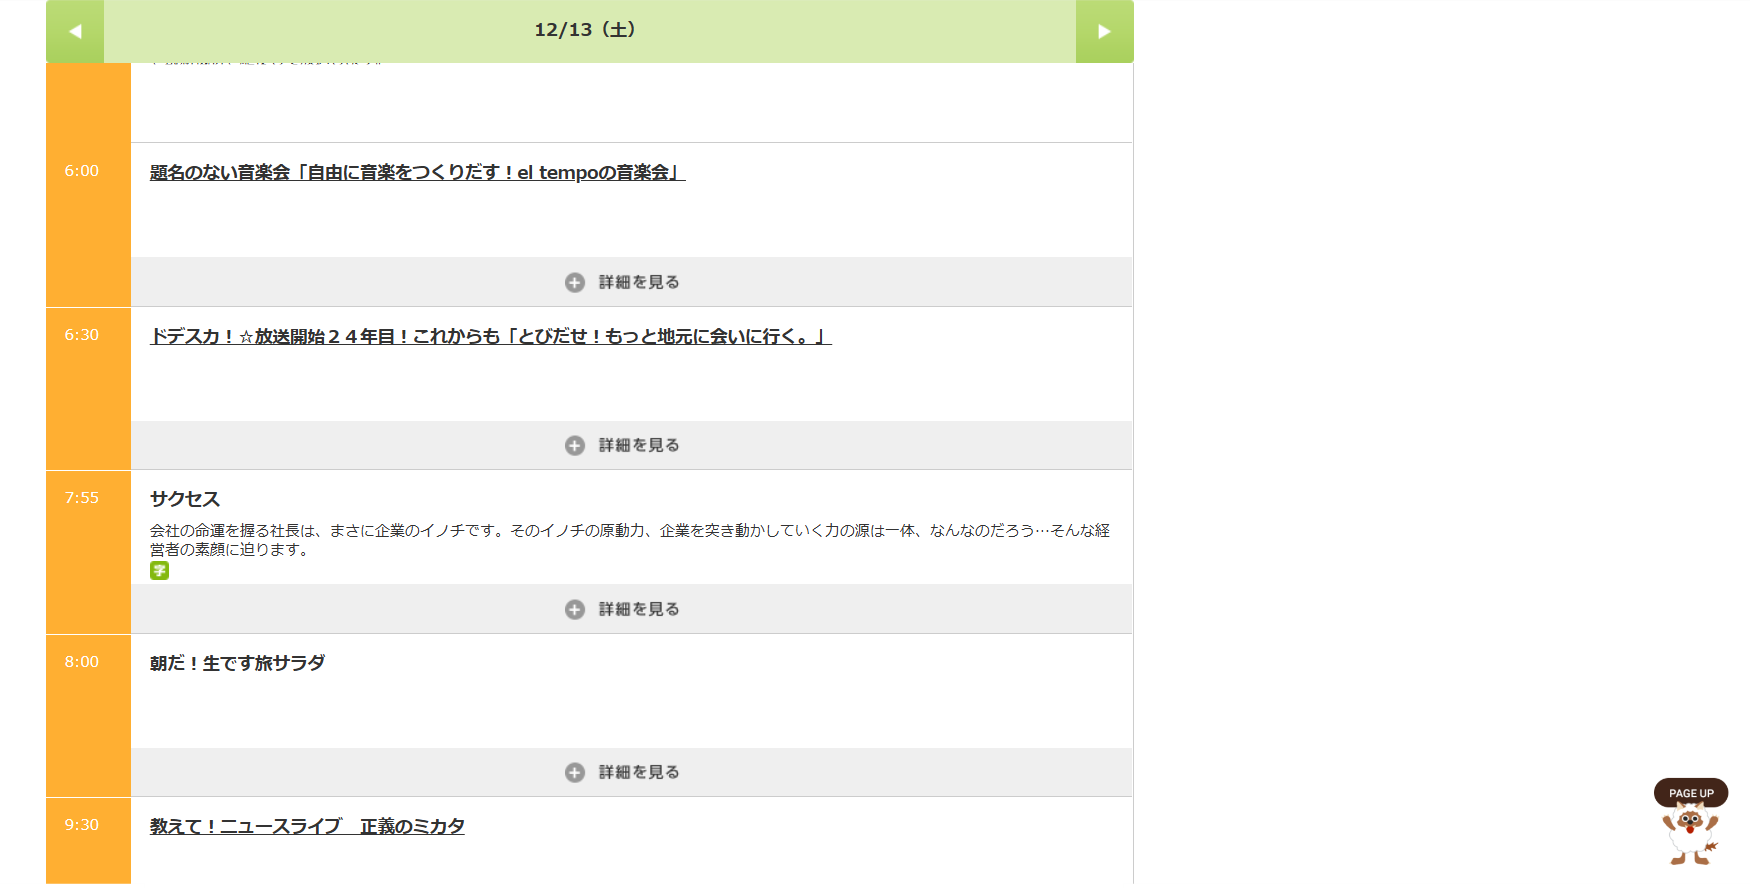Image resolution: width=1750 pixels, height=888 pixels.
Task: Click plus icon in 6:00 program details bar
Action: pyautogui.click(x=575, y=283)
